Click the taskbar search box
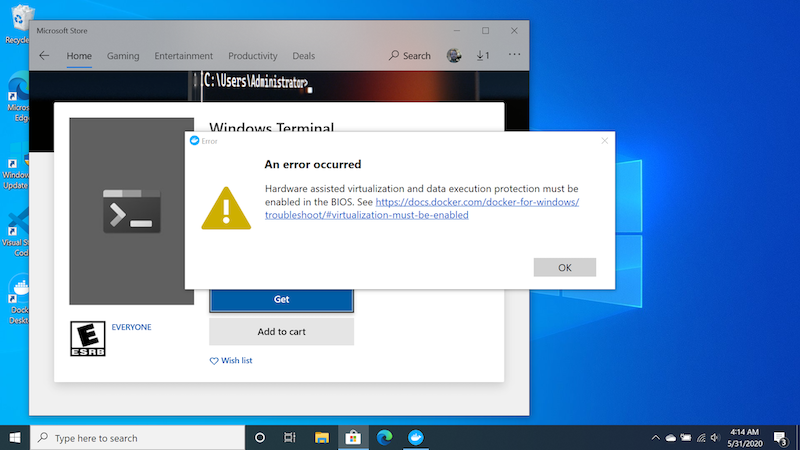The image size is (800, 450). (138, 438)
